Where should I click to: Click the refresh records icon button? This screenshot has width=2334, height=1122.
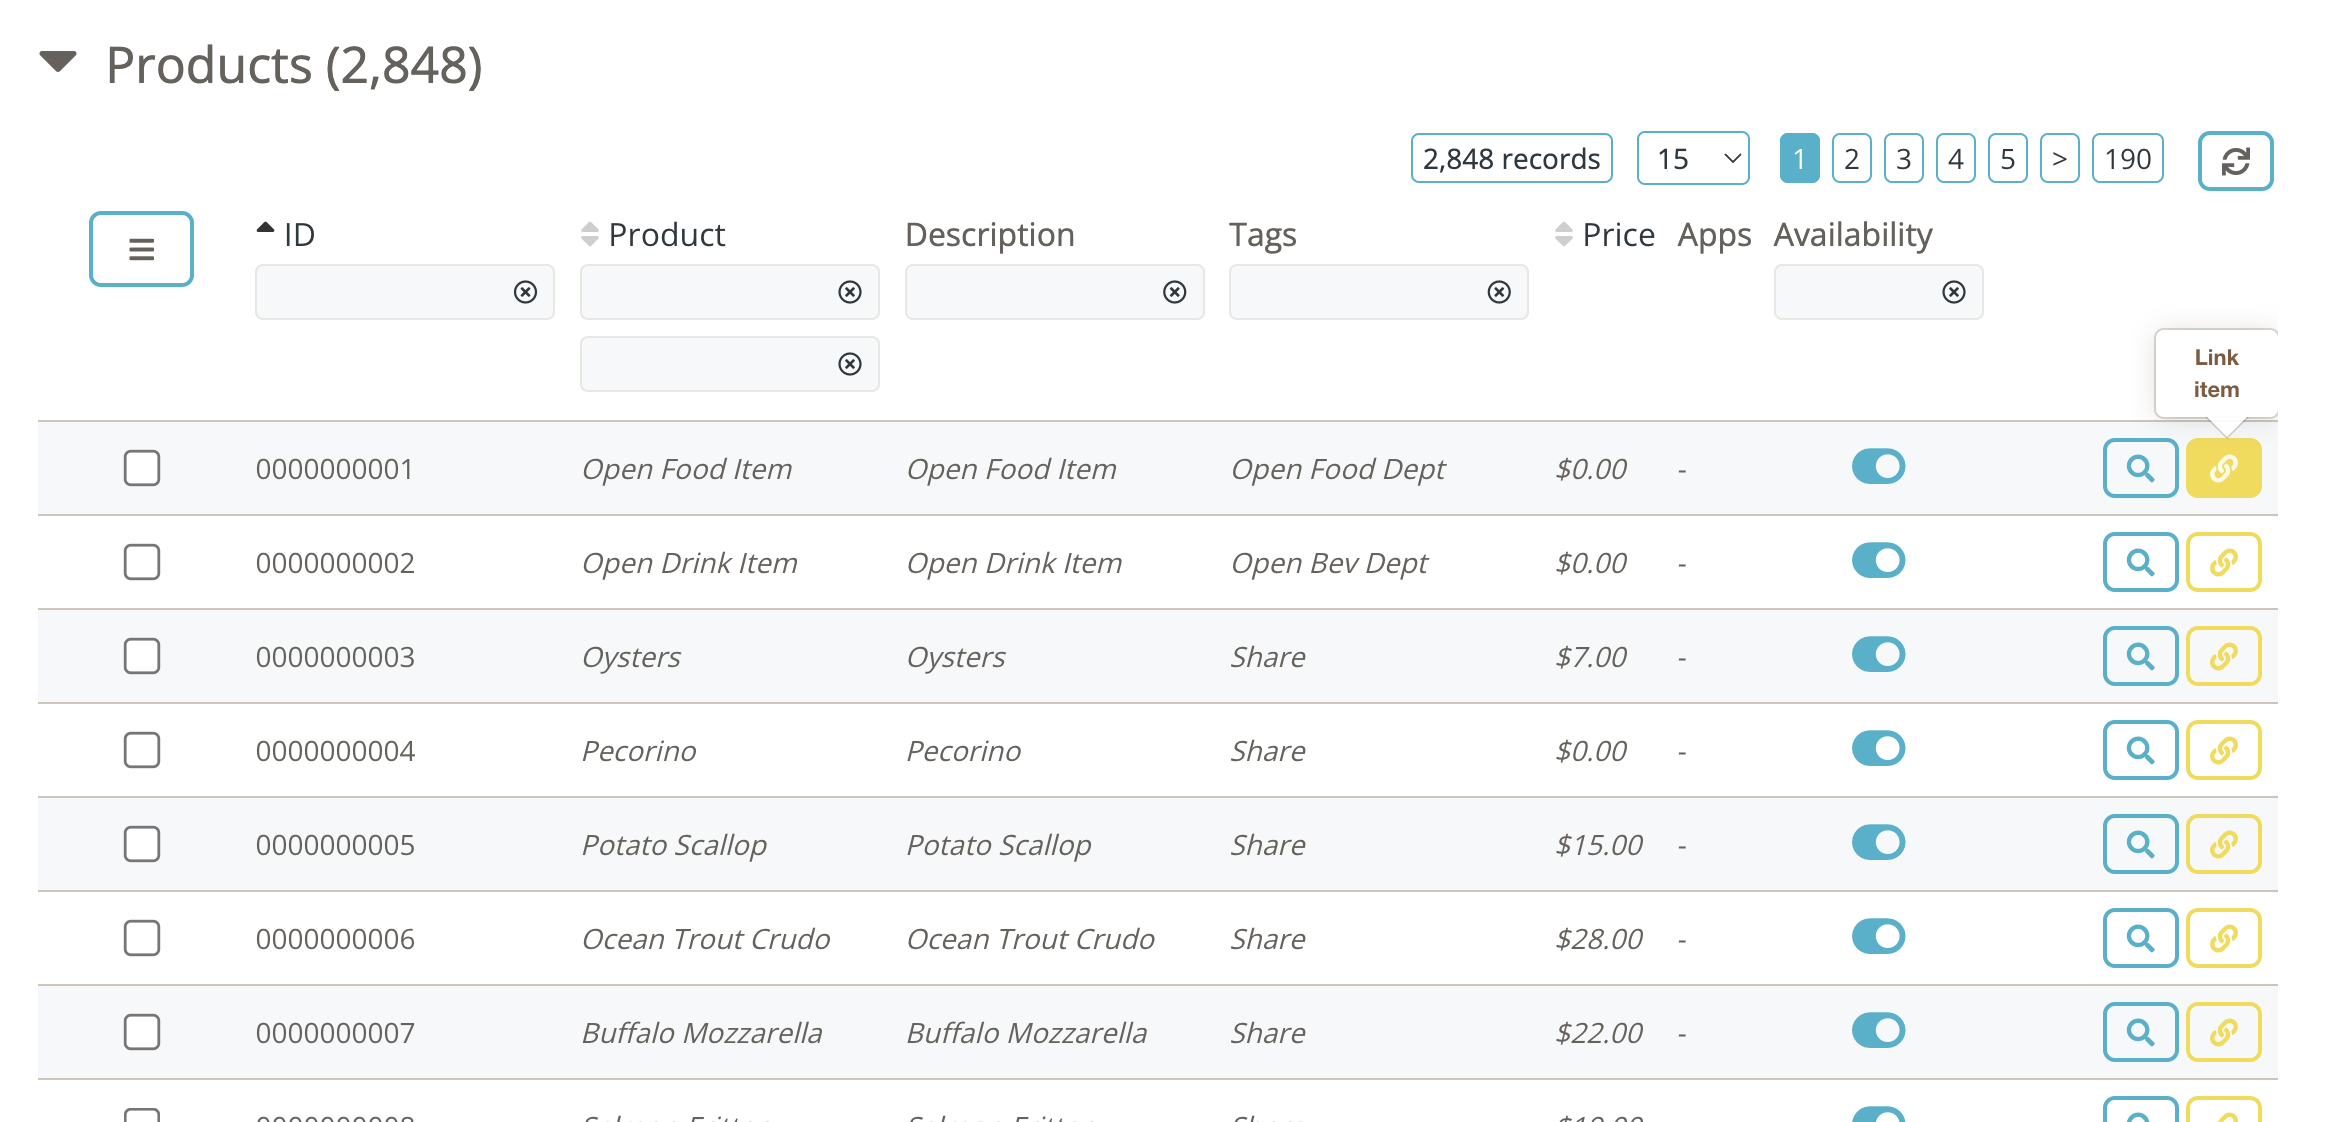pos(2235,160)
